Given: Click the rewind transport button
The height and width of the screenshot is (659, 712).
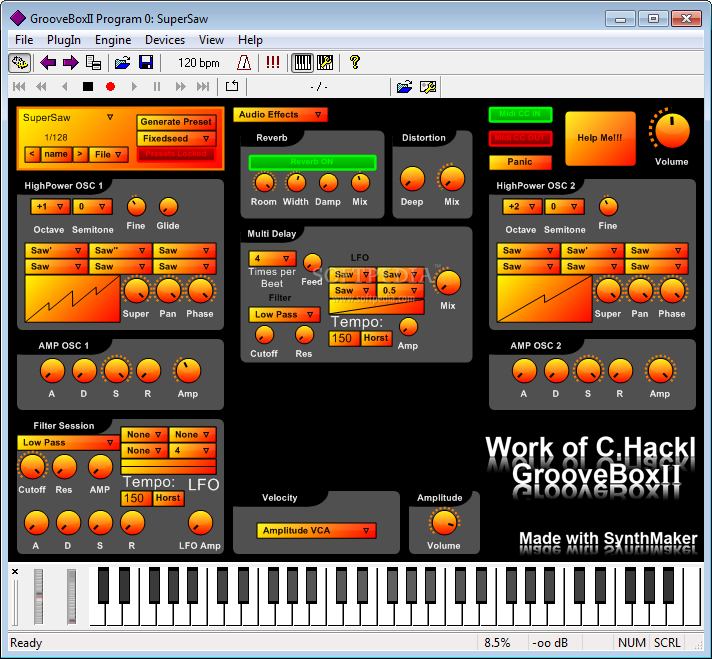Looking at the screenshot, I should click(x=41, y=87).
